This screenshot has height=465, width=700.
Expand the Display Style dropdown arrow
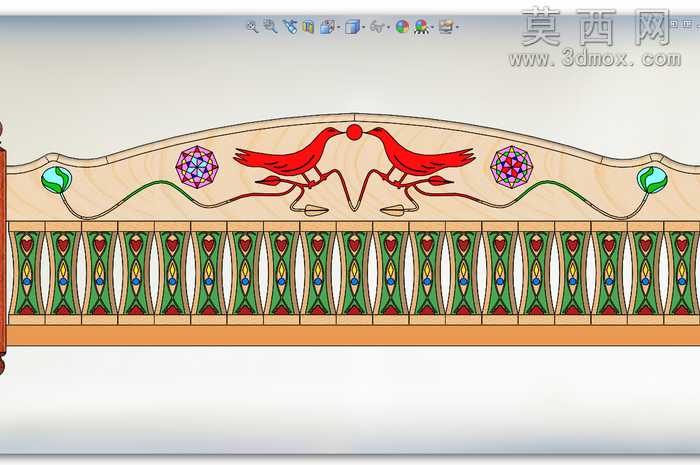pos(363,27)
